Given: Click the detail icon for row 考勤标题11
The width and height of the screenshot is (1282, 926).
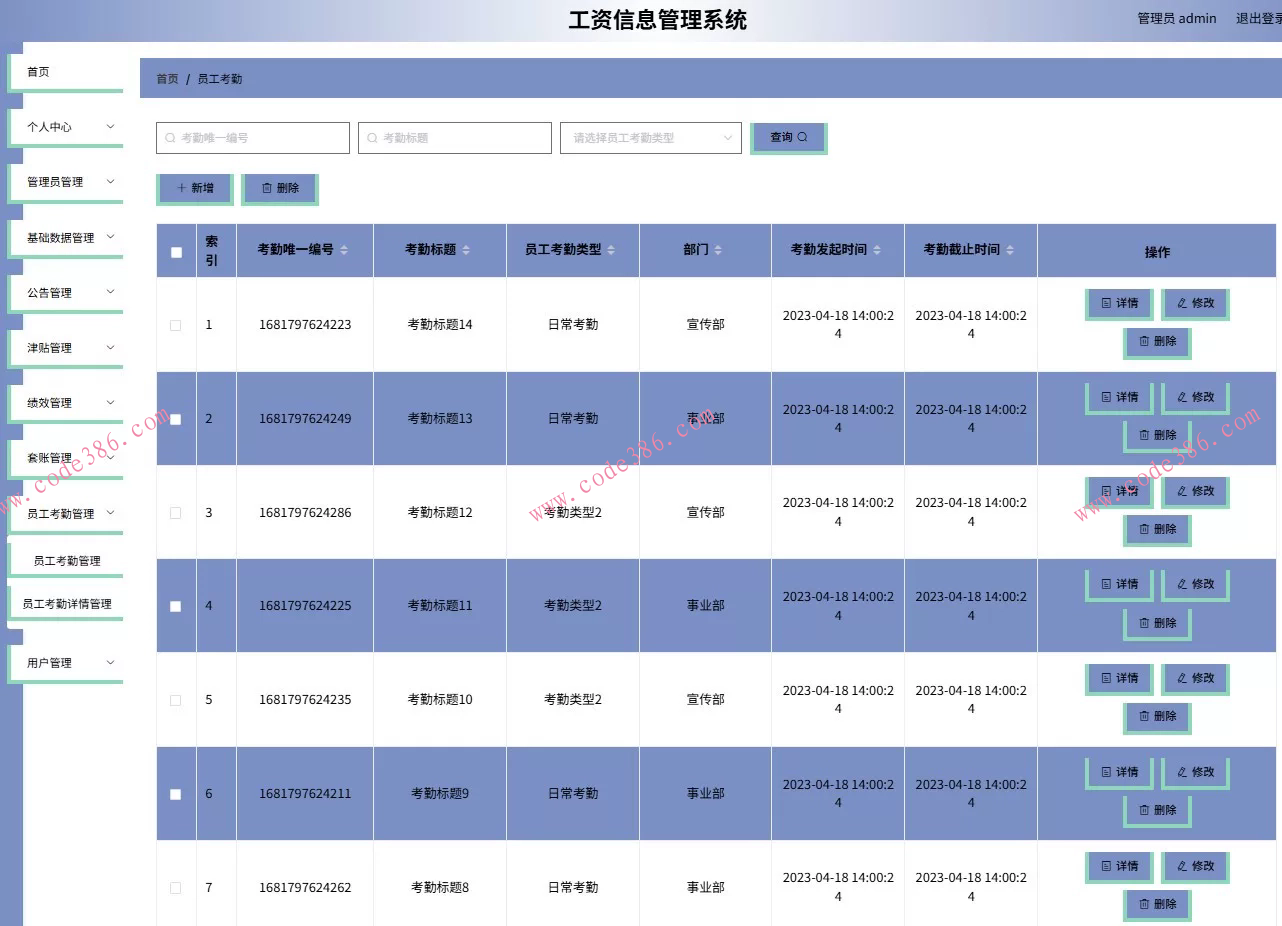Looking at the screenshot, I should pyautogui.click(x=1106, y=584).
